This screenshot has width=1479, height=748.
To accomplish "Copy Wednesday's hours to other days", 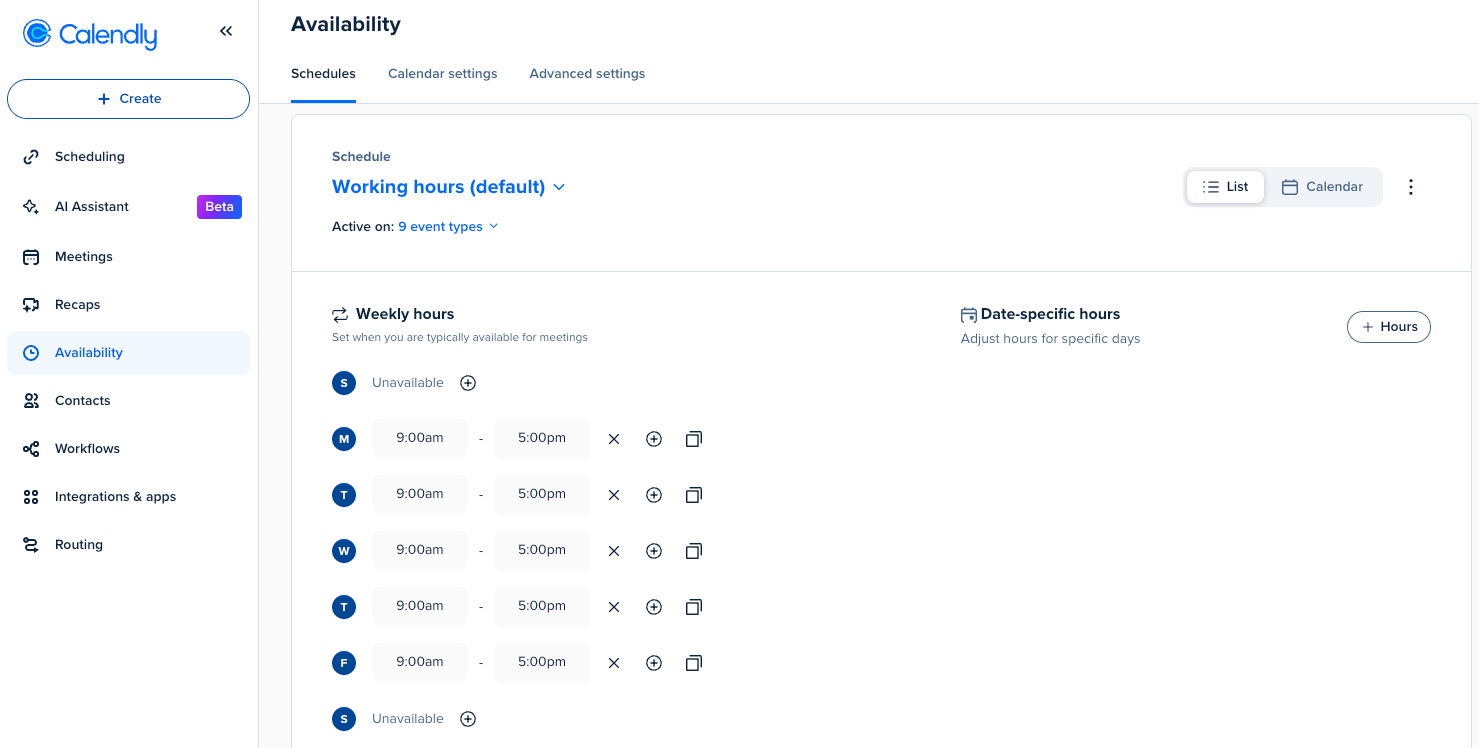I will coord(694,551).
